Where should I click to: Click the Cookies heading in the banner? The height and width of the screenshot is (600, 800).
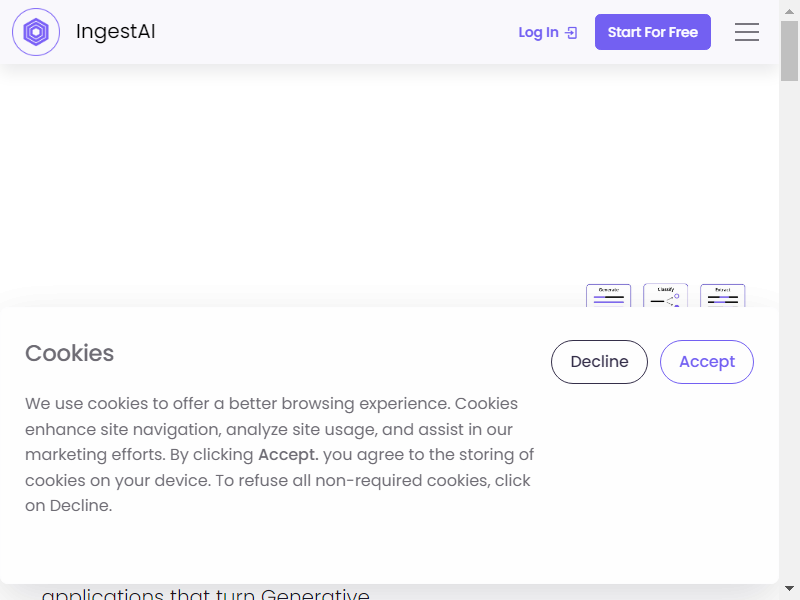tap(69, 353)
